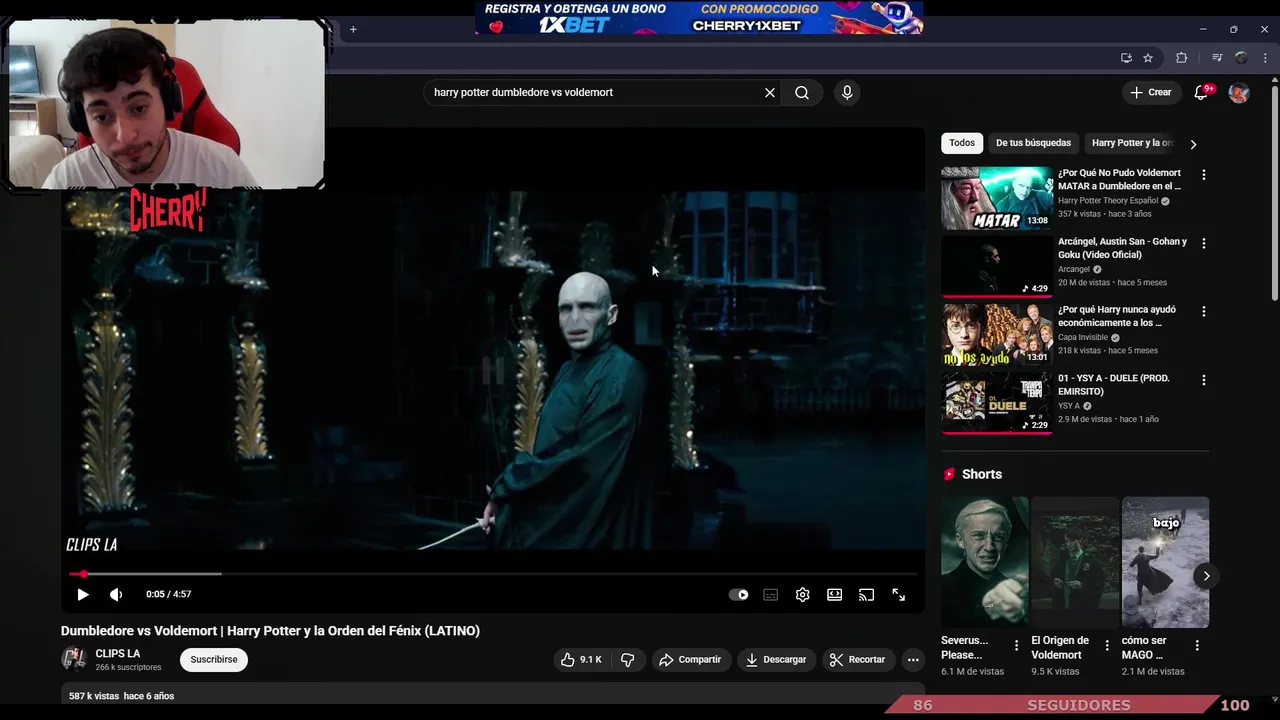Open the Chrome profile icon

[x=1241, y=58]
